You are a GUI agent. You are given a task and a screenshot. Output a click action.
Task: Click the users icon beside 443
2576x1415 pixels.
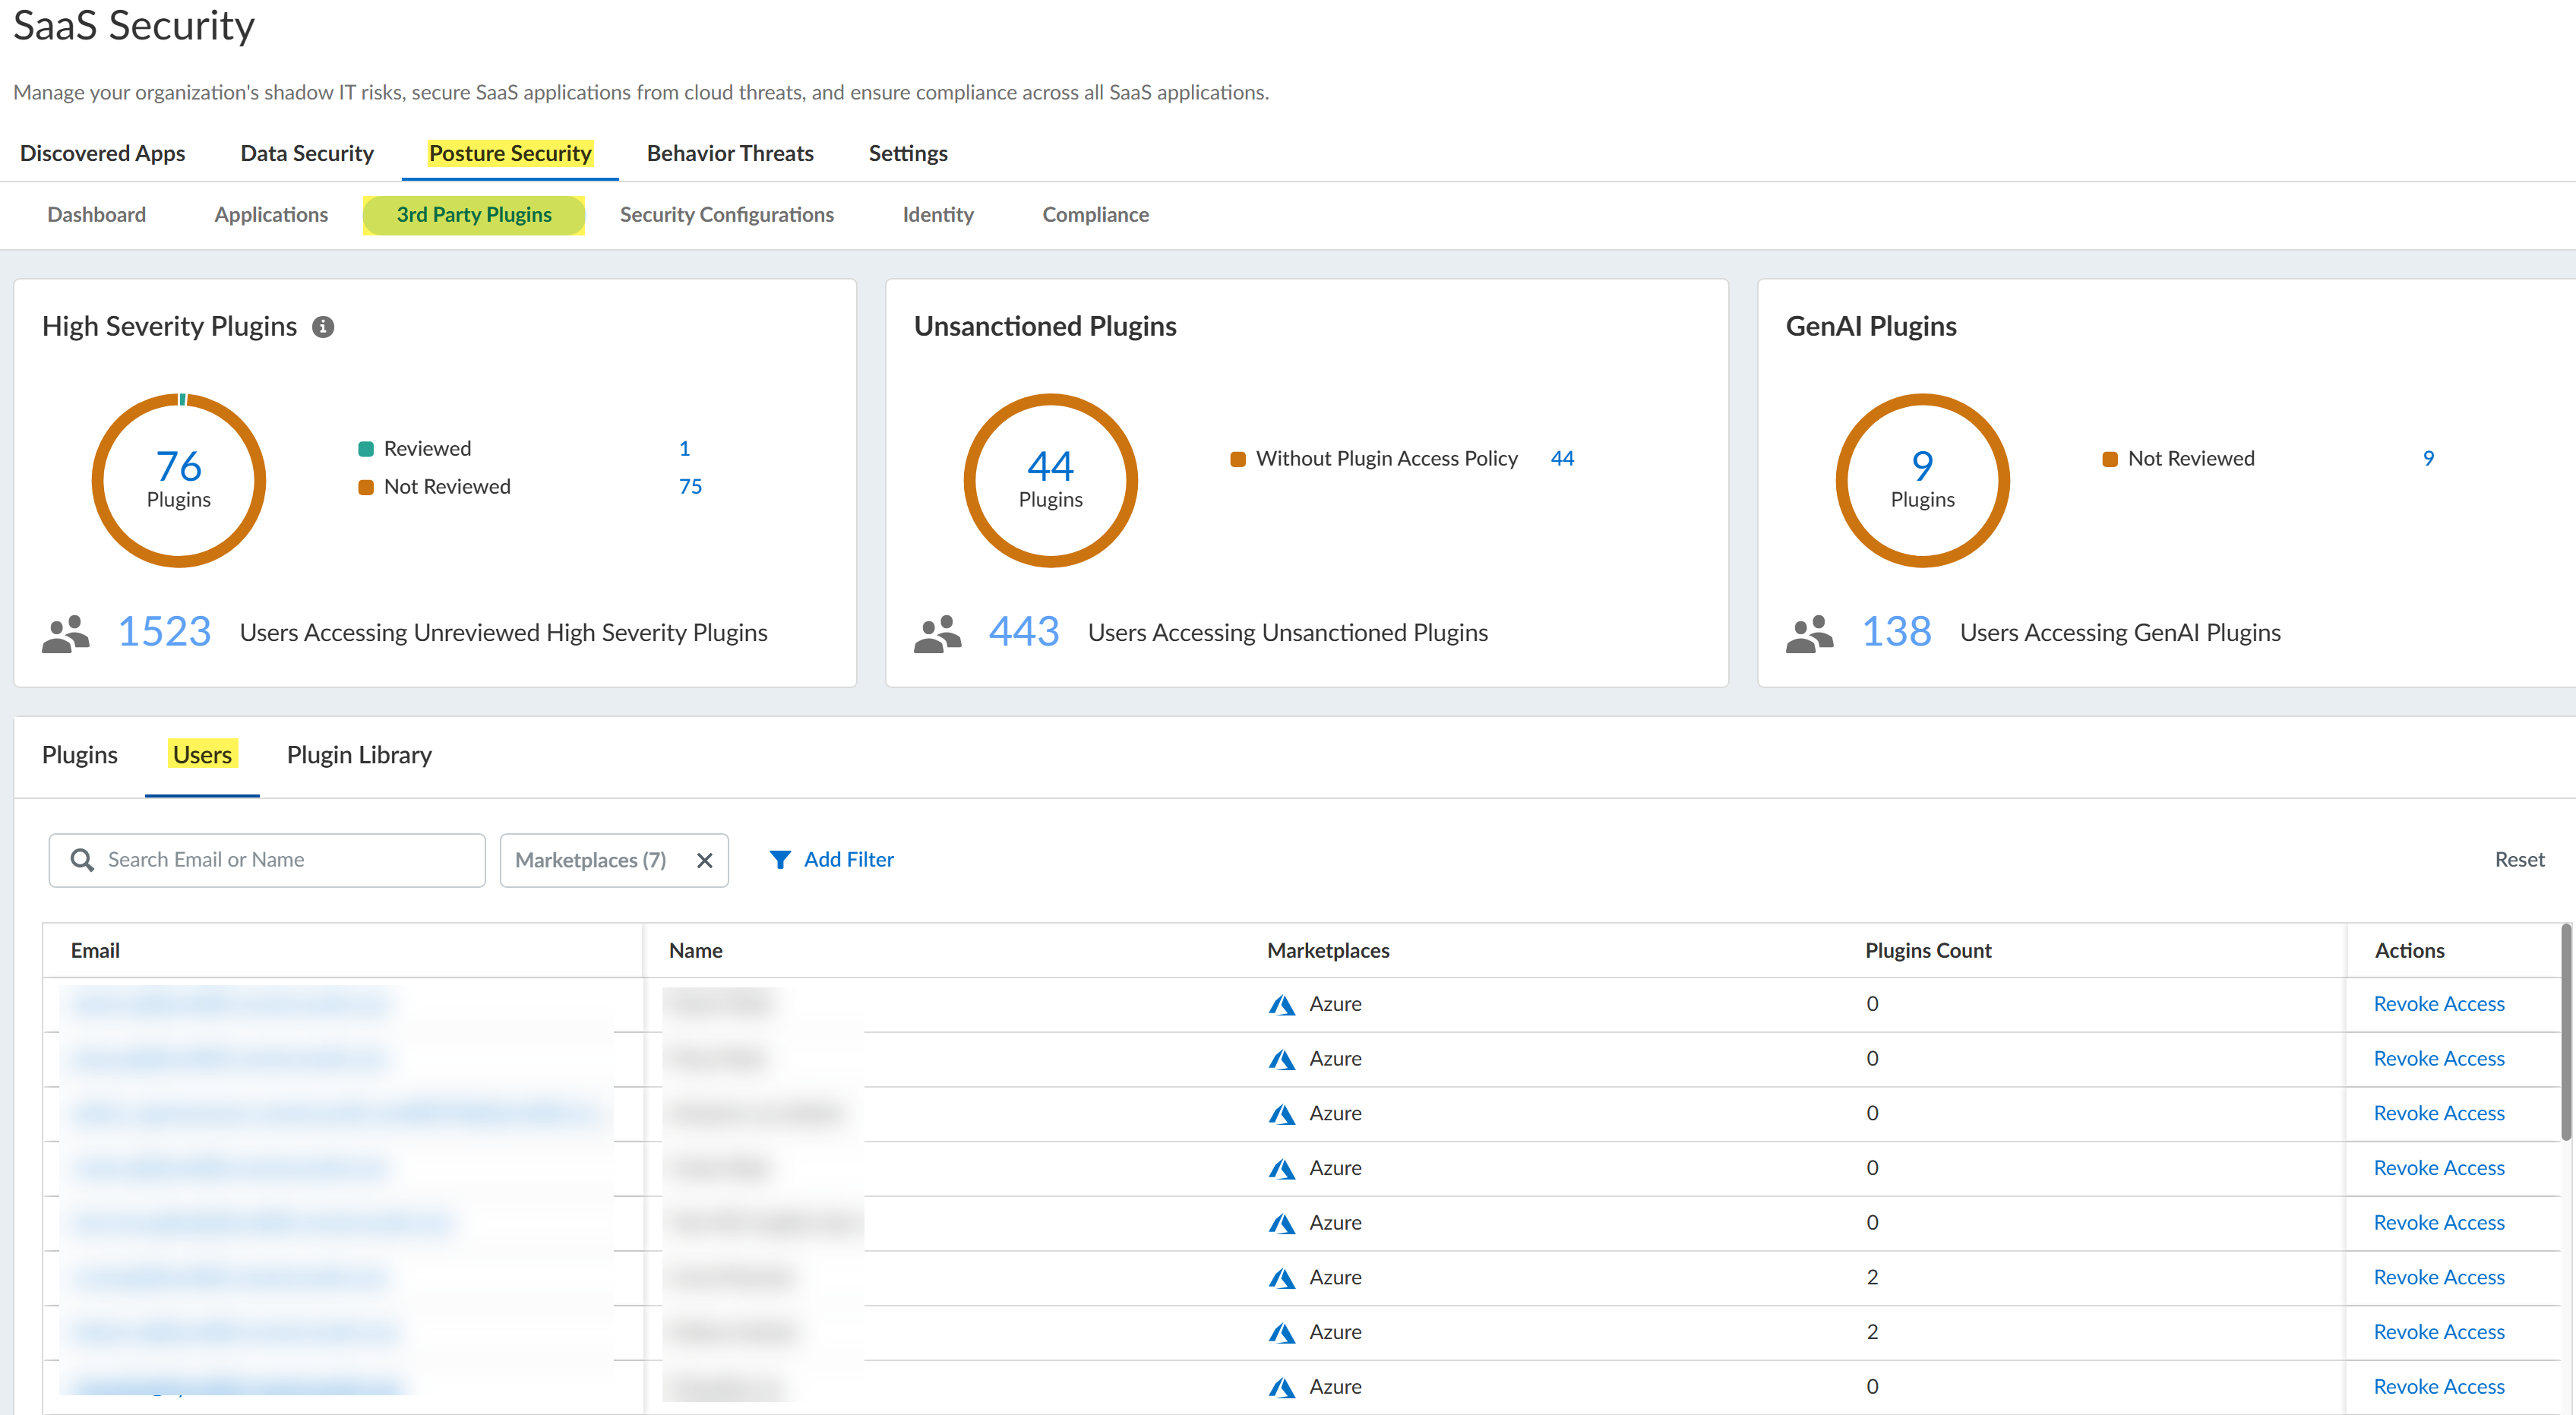coord(937,633)
